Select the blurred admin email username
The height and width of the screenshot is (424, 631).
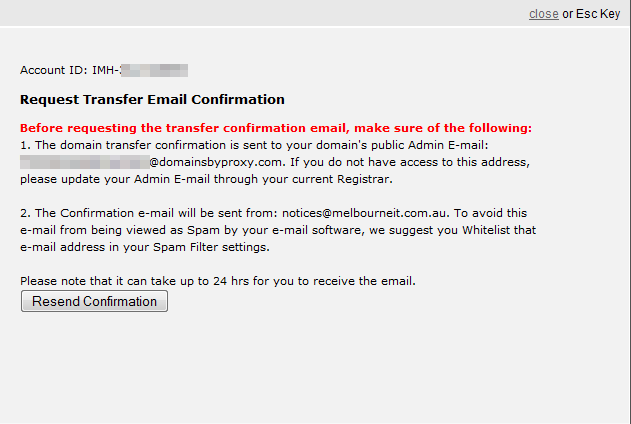[84, 160]
